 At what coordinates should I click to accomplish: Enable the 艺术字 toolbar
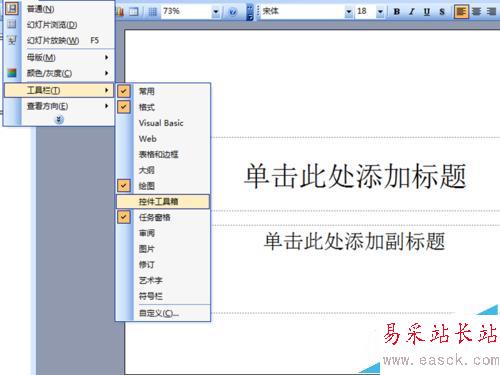pos(163,280)
